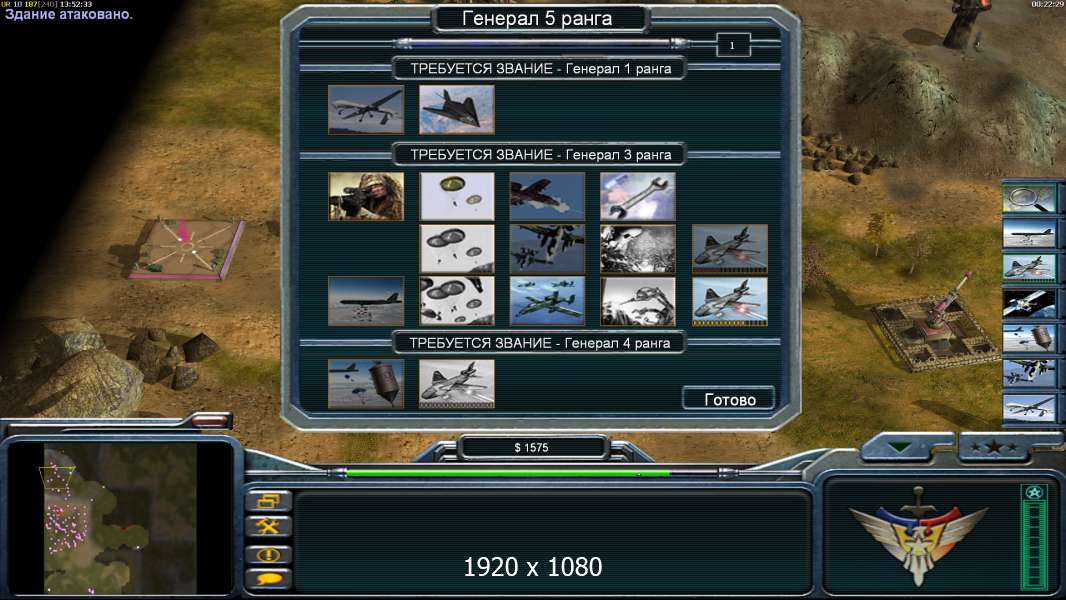Open the satellite shortcut in right sidebar
This screenshot has height=600, width=1066.
[1029, 304]
